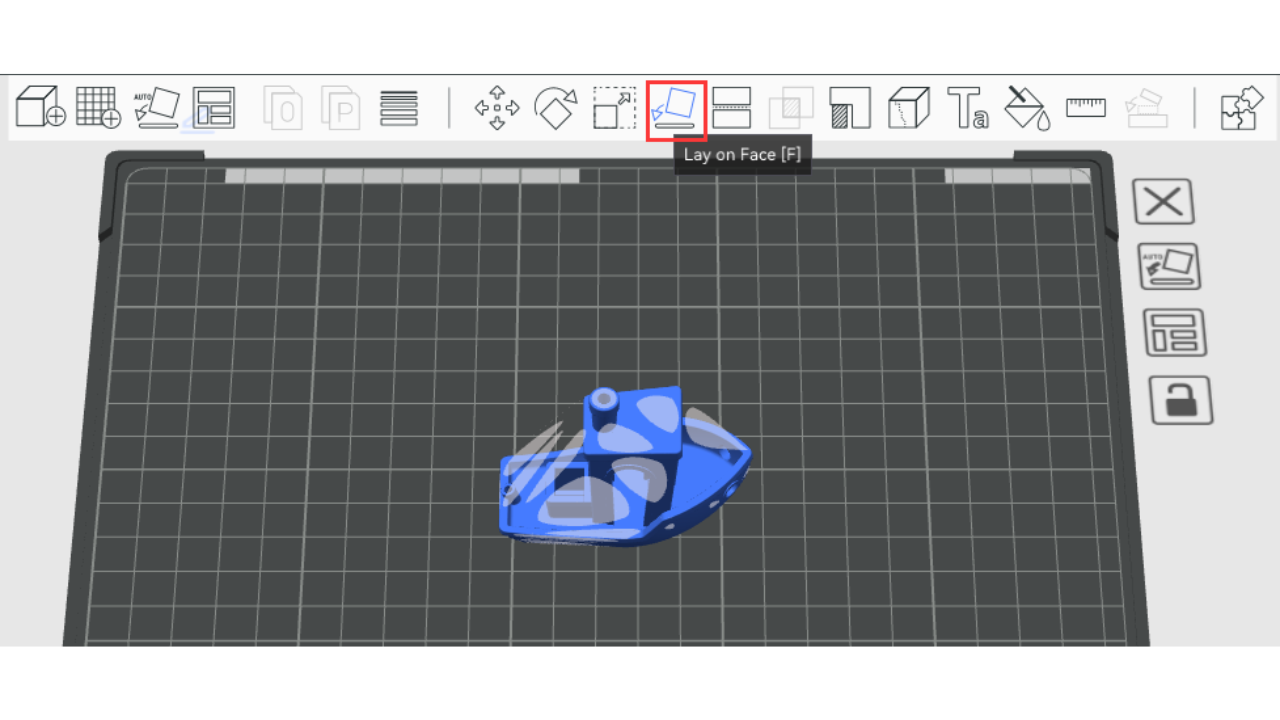
Task: Click Arrange All Objects in the top toolbar
Action: coord(214,107)
